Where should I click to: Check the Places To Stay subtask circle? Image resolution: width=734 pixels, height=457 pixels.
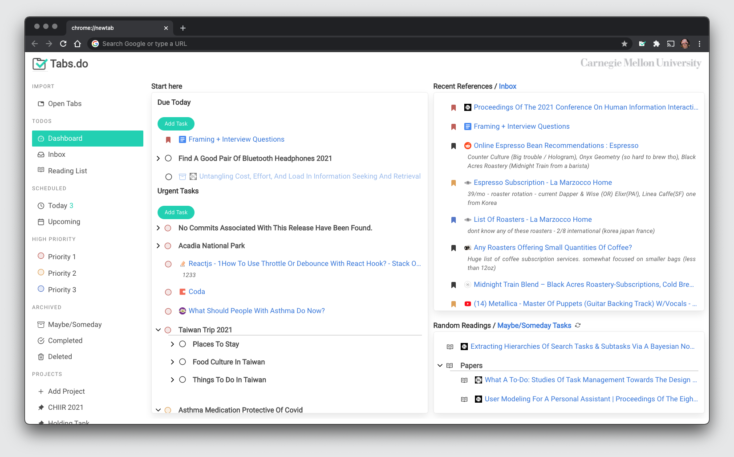pos(182,344)
